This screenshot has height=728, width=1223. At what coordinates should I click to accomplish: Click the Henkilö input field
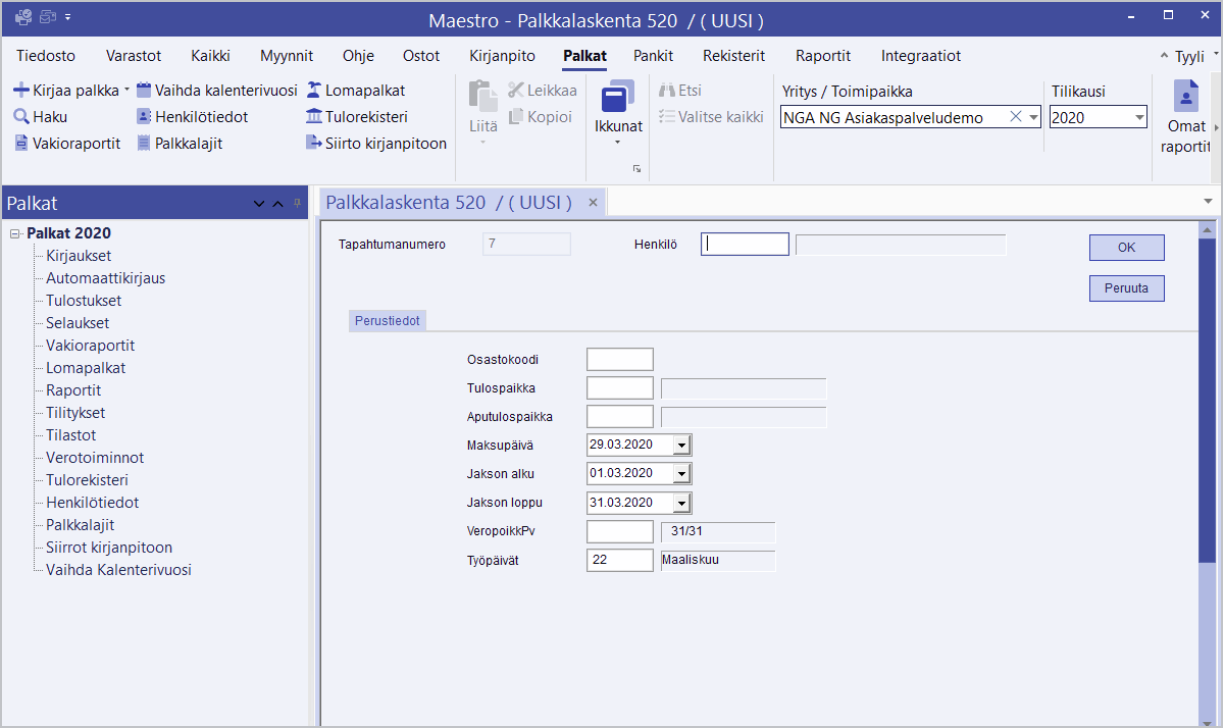[x=745, y=244]
